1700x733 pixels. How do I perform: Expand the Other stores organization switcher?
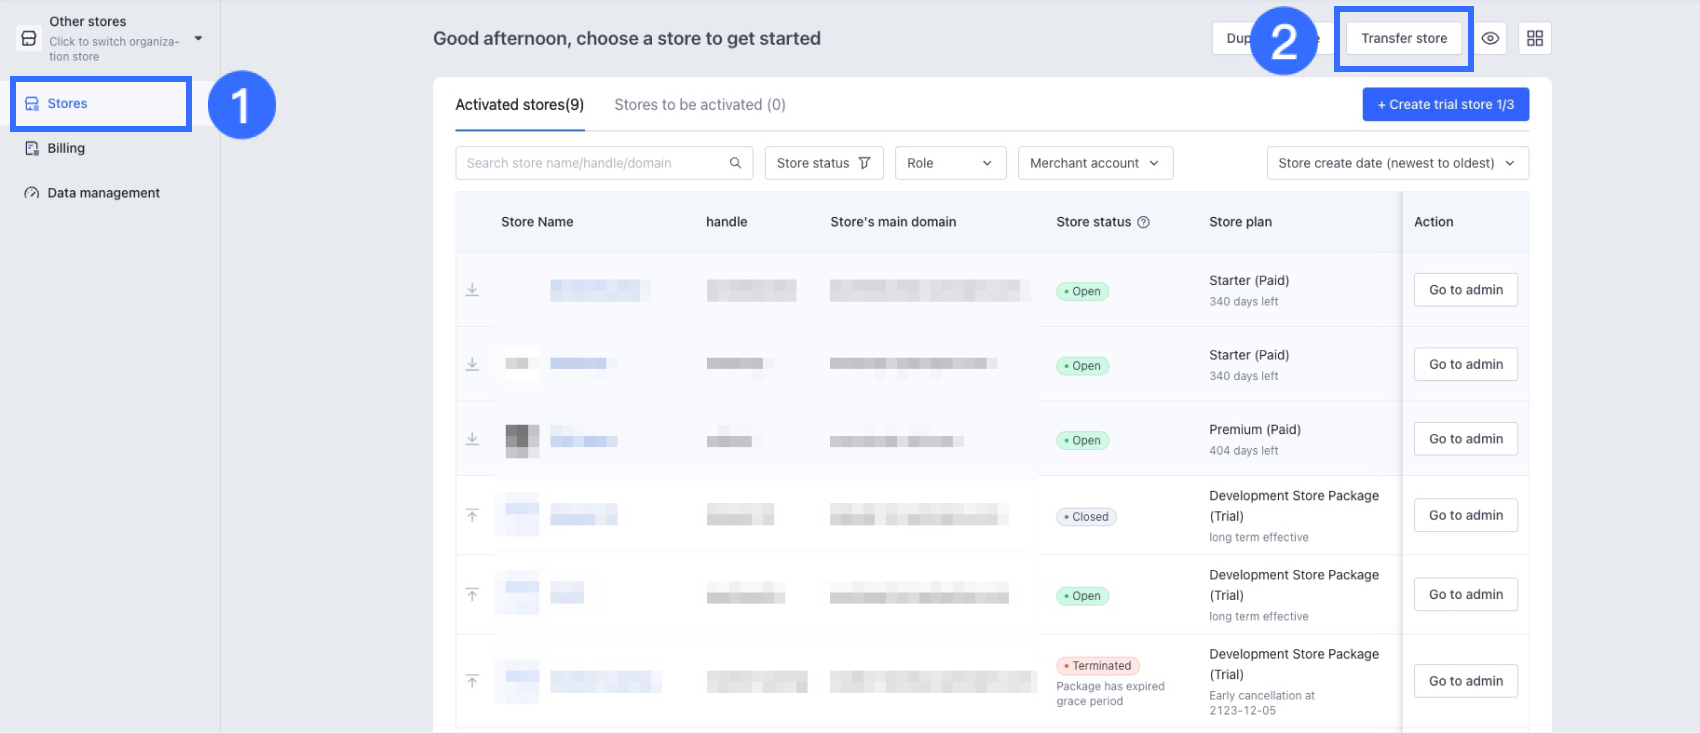pyautogui.click(x=198, y=38)
